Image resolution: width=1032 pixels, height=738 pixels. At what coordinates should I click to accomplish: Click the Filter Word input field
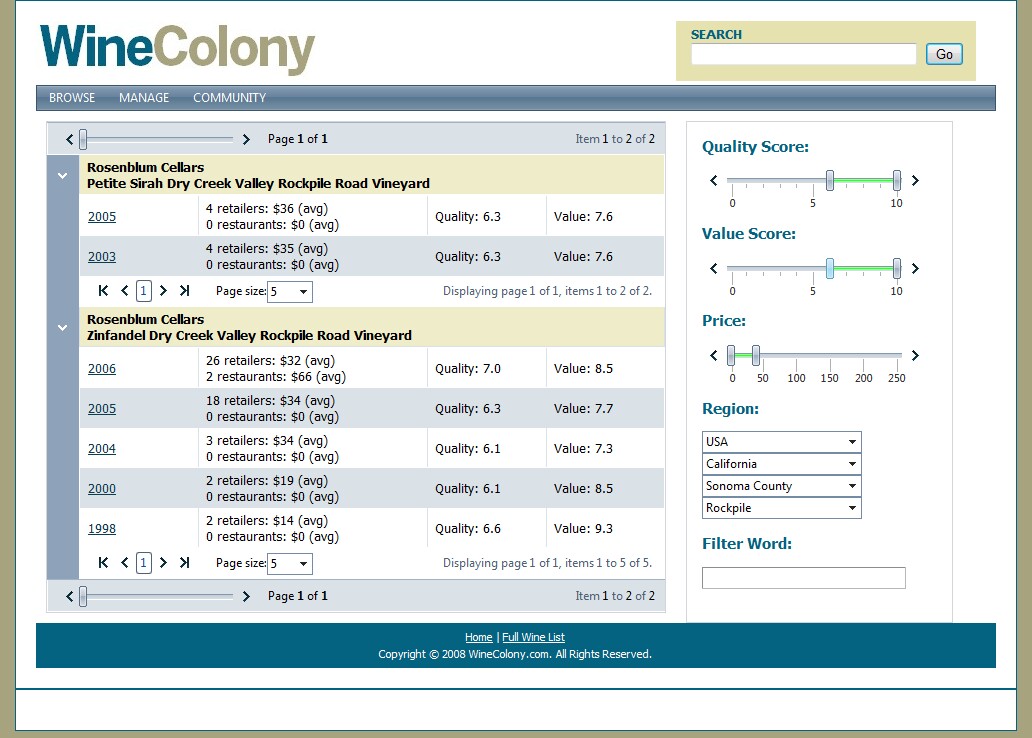coord(804,578)
